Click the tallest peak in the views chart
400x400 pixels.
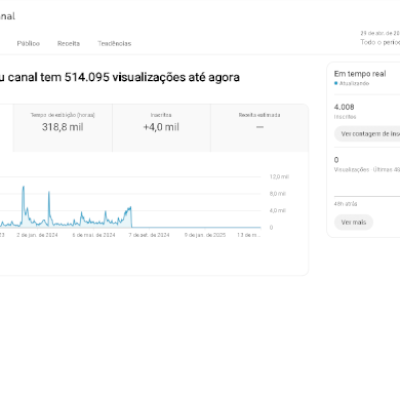23,187
